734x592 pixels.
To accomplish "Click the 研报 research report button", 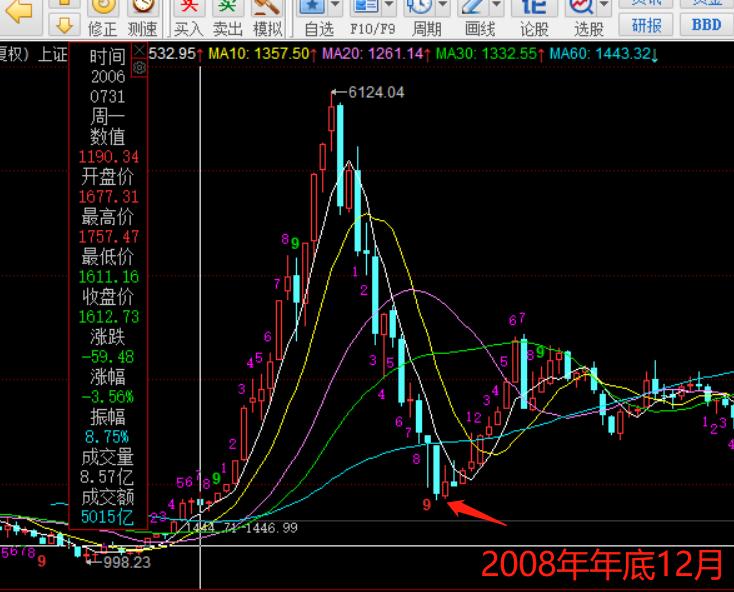I will tap(646, 25).
